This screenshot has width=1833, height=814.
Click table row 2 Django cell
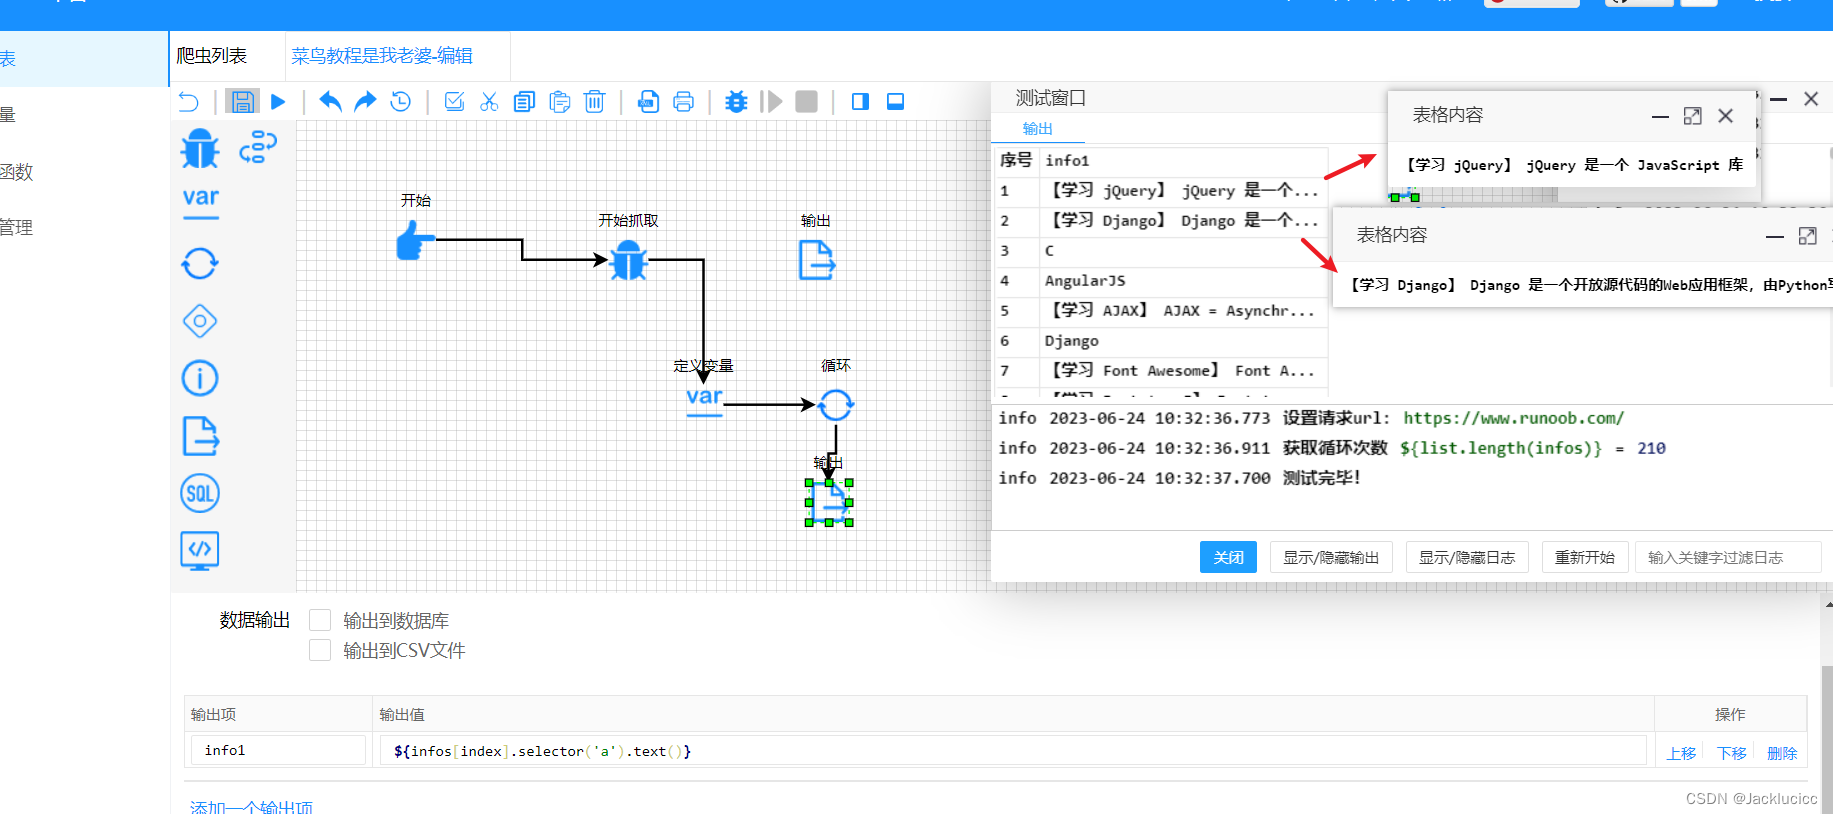[1183, 220]
